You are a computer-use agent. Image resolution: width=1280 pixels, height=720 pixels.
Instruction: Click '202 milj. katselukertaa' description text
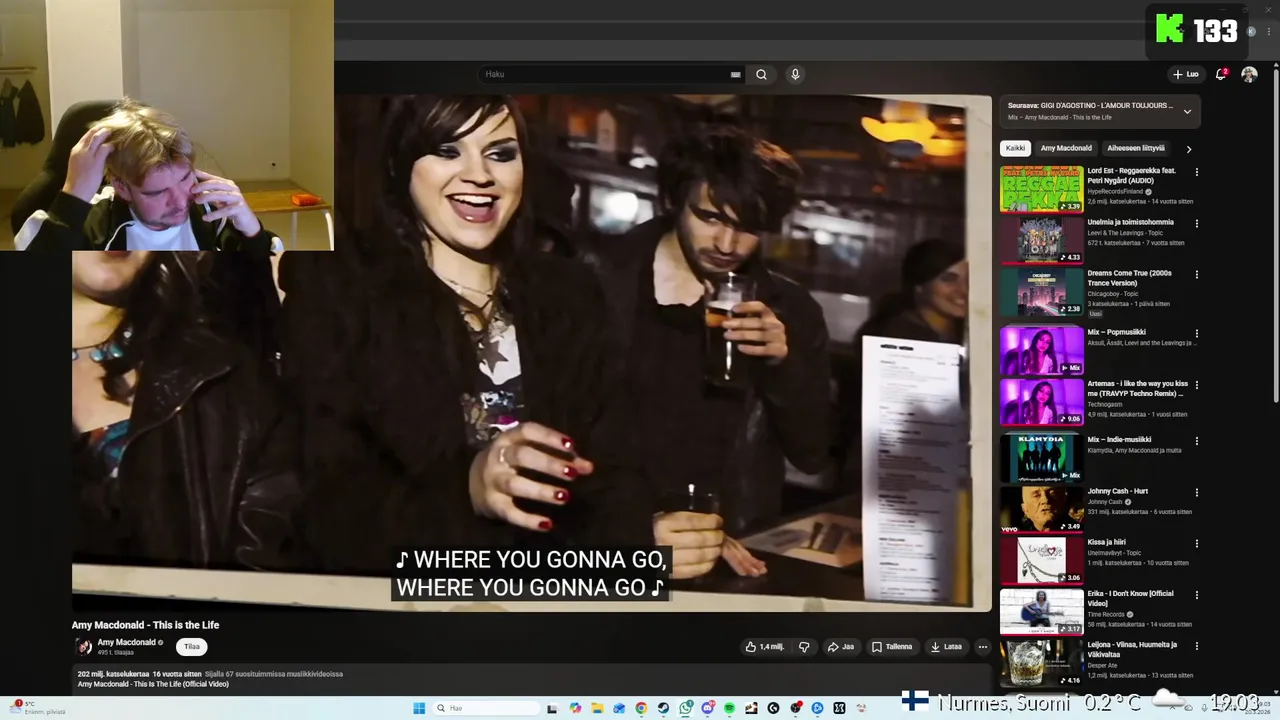113,674
